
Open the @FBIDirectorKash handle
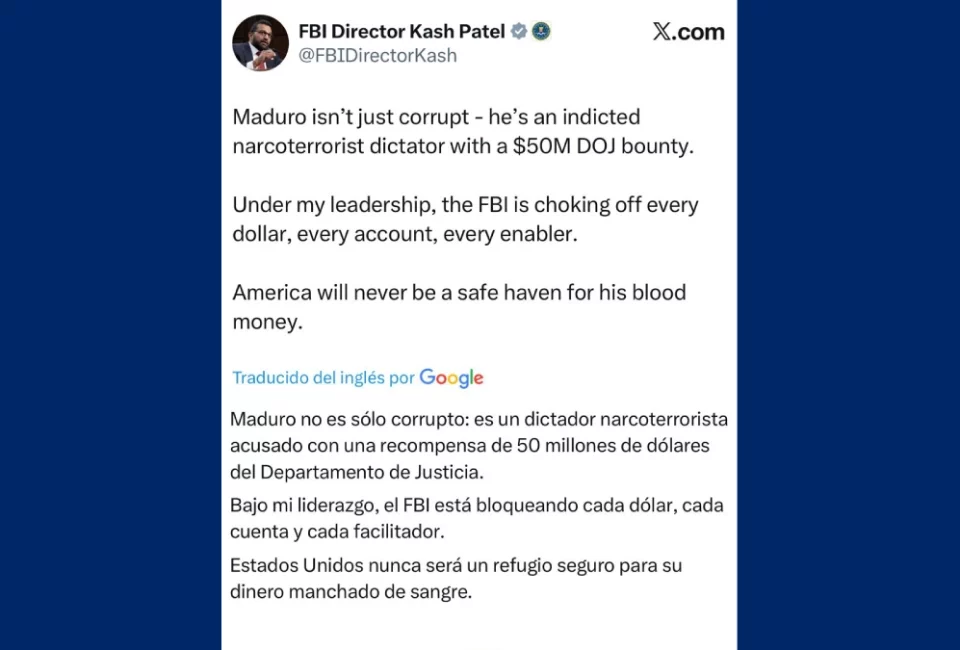pos(377,56)
